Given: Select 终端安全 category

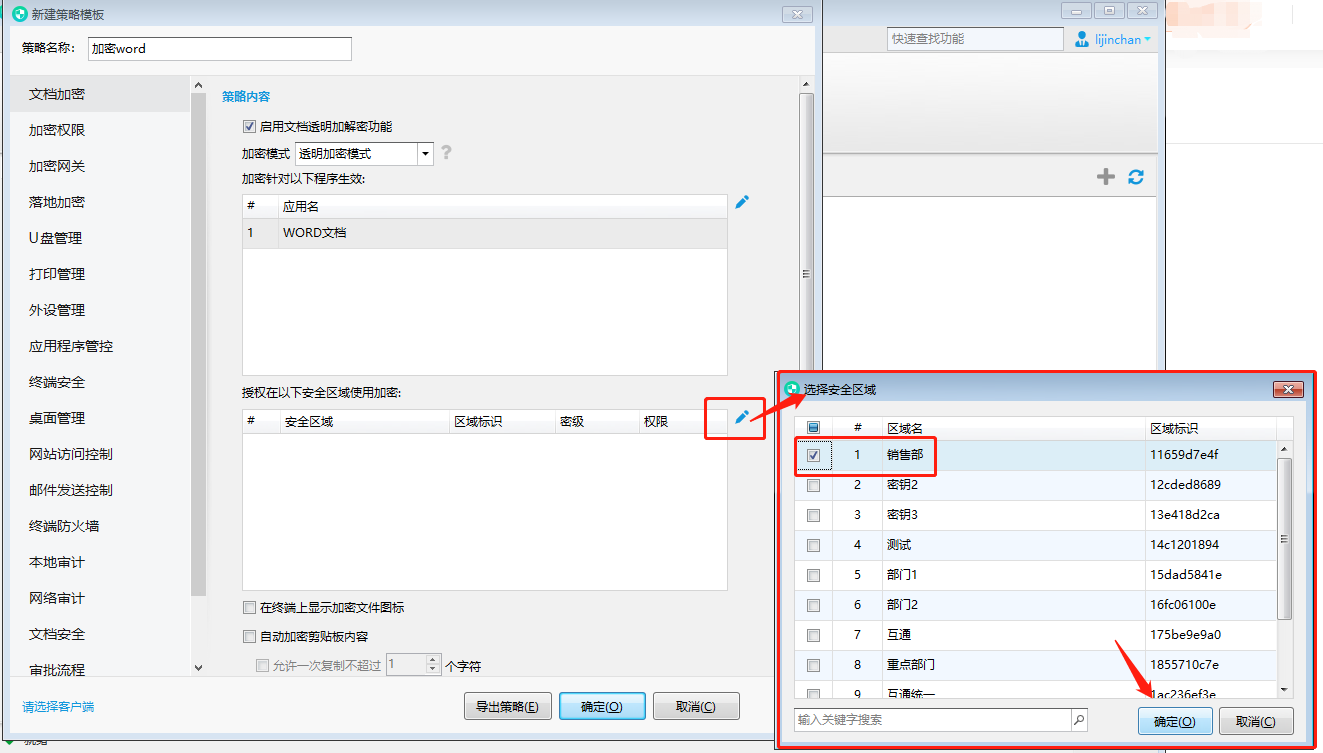Looking at the screenshot, I should [100, 382].
